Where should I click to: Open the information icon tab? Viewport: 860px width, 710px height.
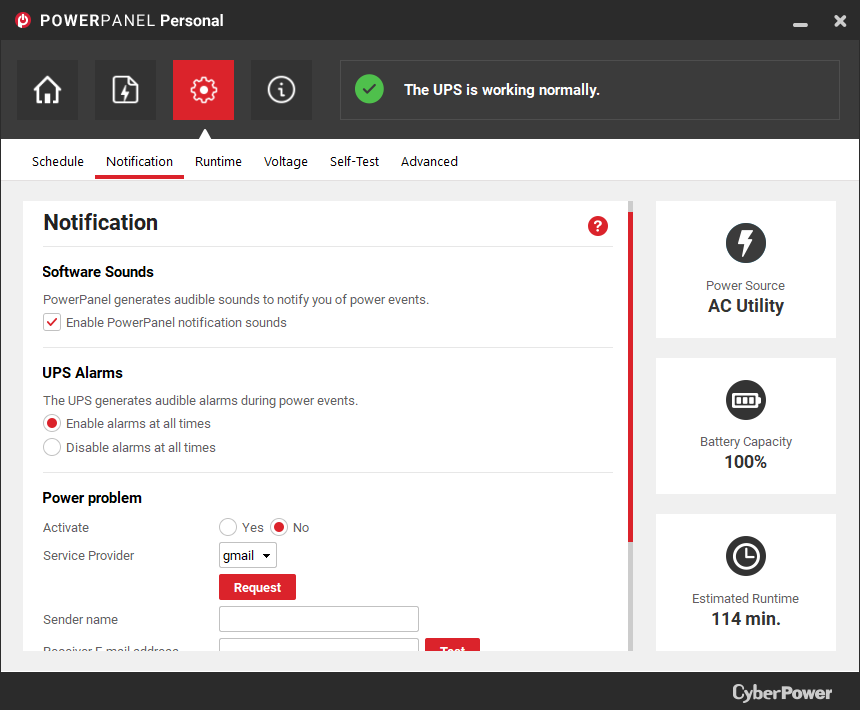tap(281, 90)
